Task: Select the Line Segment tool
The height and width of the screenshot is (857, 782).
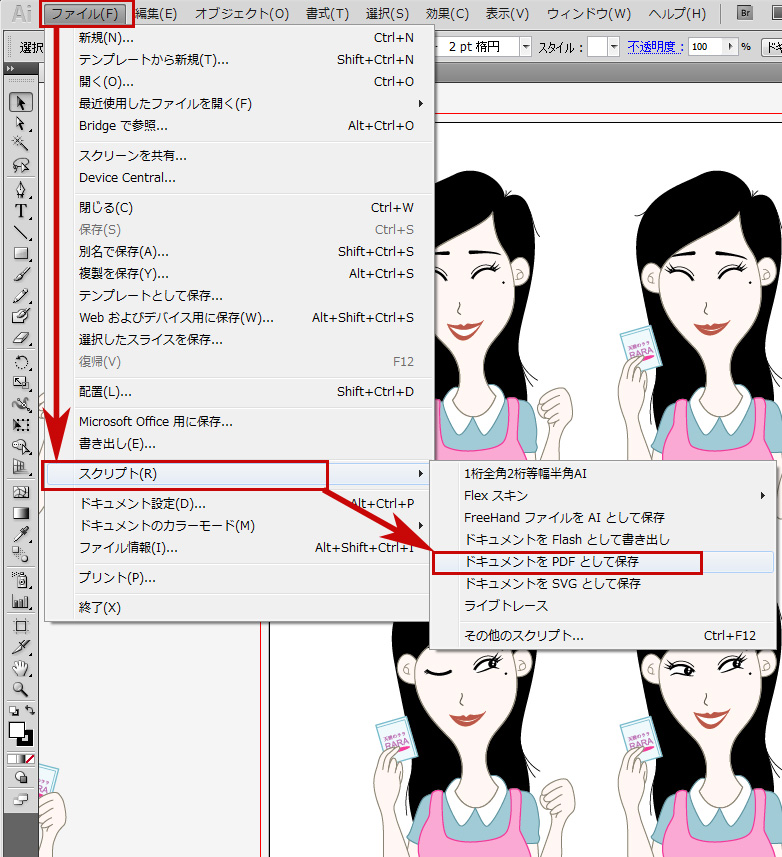Action: pyautogui.click(x=21, y=232)
